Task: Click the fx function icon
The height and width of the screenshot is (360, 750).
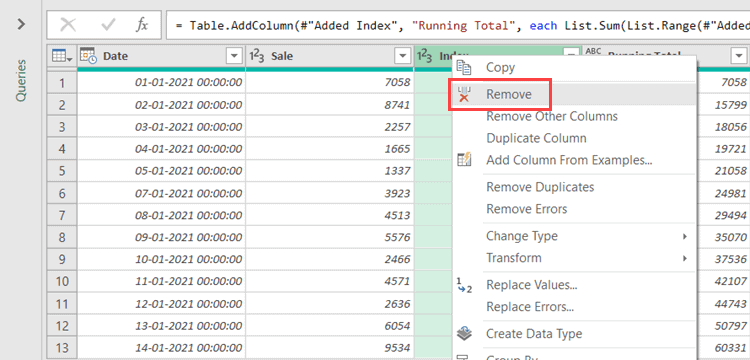Action: (142, 25)
